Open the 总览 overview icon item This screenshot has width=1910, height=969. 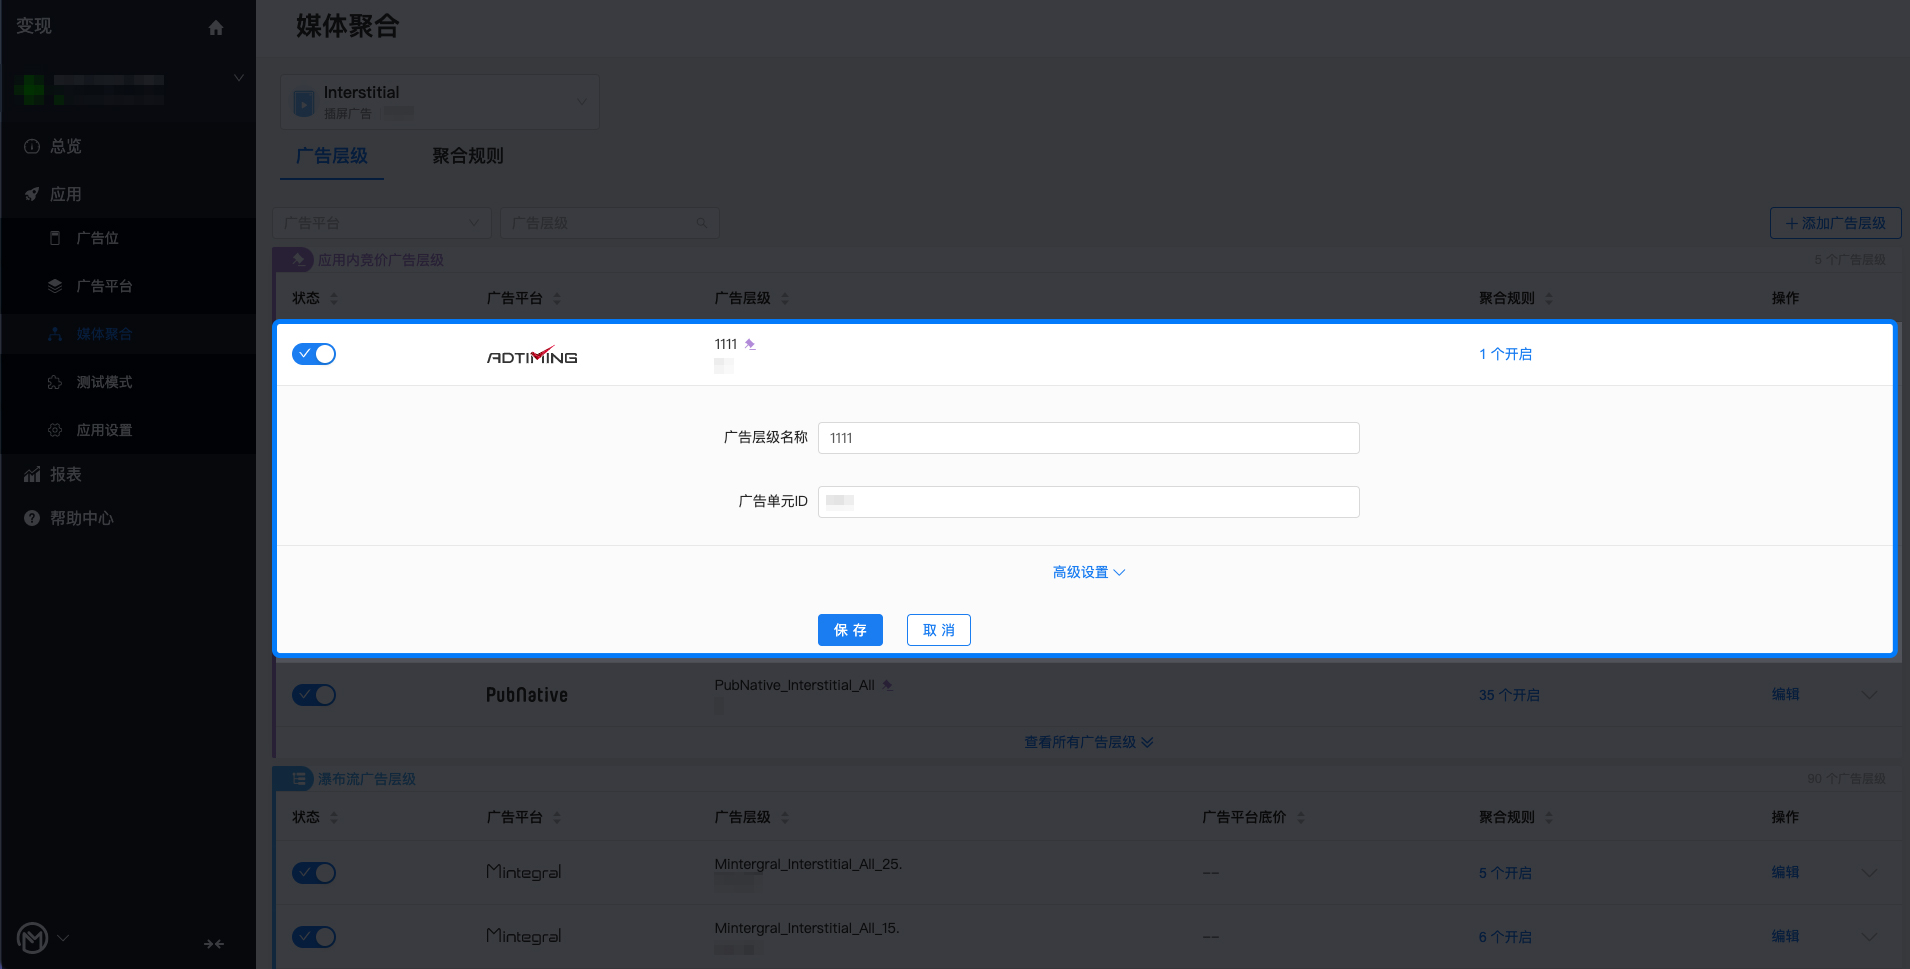coord(32,147)
